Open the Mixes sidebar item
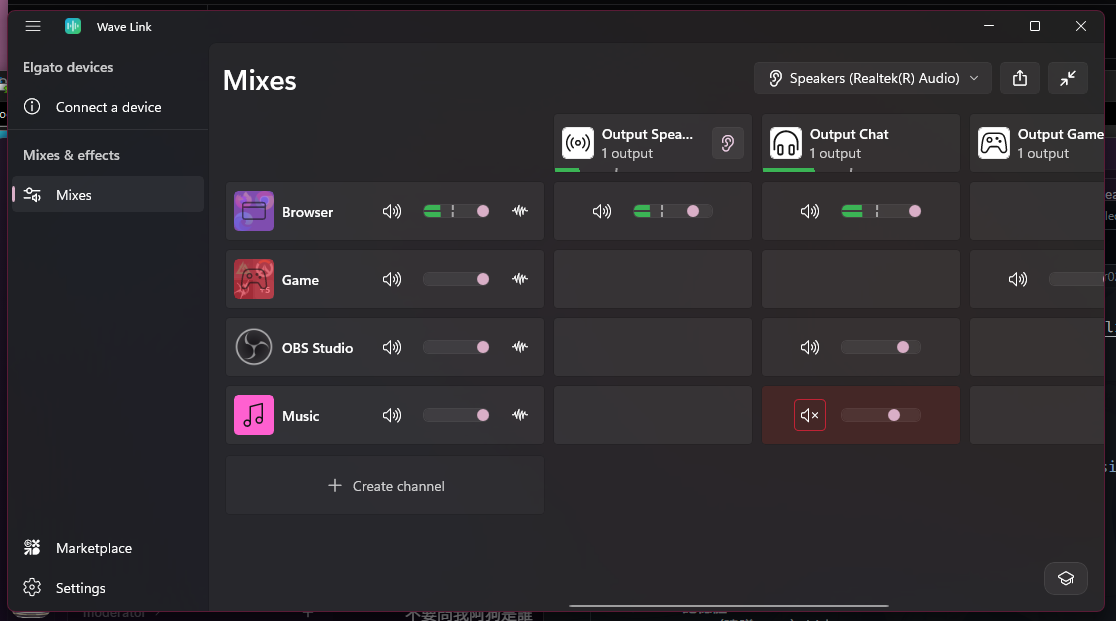Viewport: 1116px width, 621px height. point(108,194)
